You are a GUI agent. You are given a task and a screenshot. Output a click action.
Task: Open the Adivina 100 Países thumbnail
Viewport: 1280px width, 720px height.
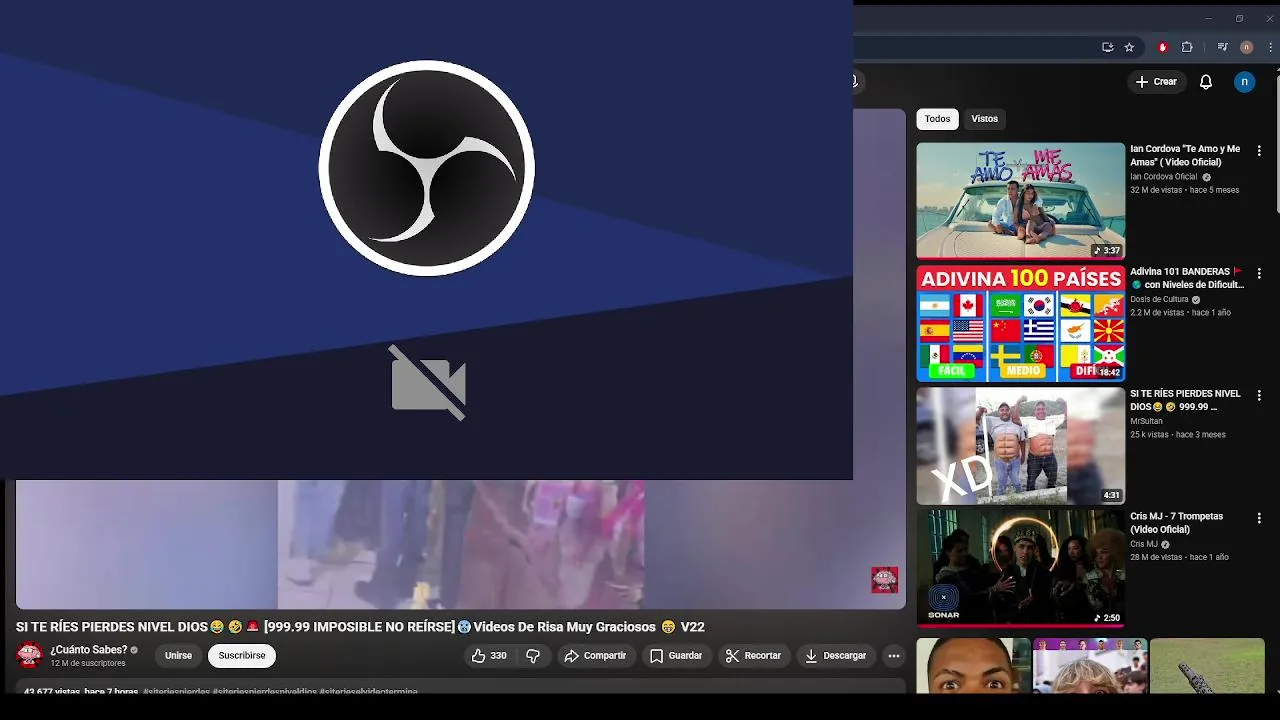[x=1020, y=323]
